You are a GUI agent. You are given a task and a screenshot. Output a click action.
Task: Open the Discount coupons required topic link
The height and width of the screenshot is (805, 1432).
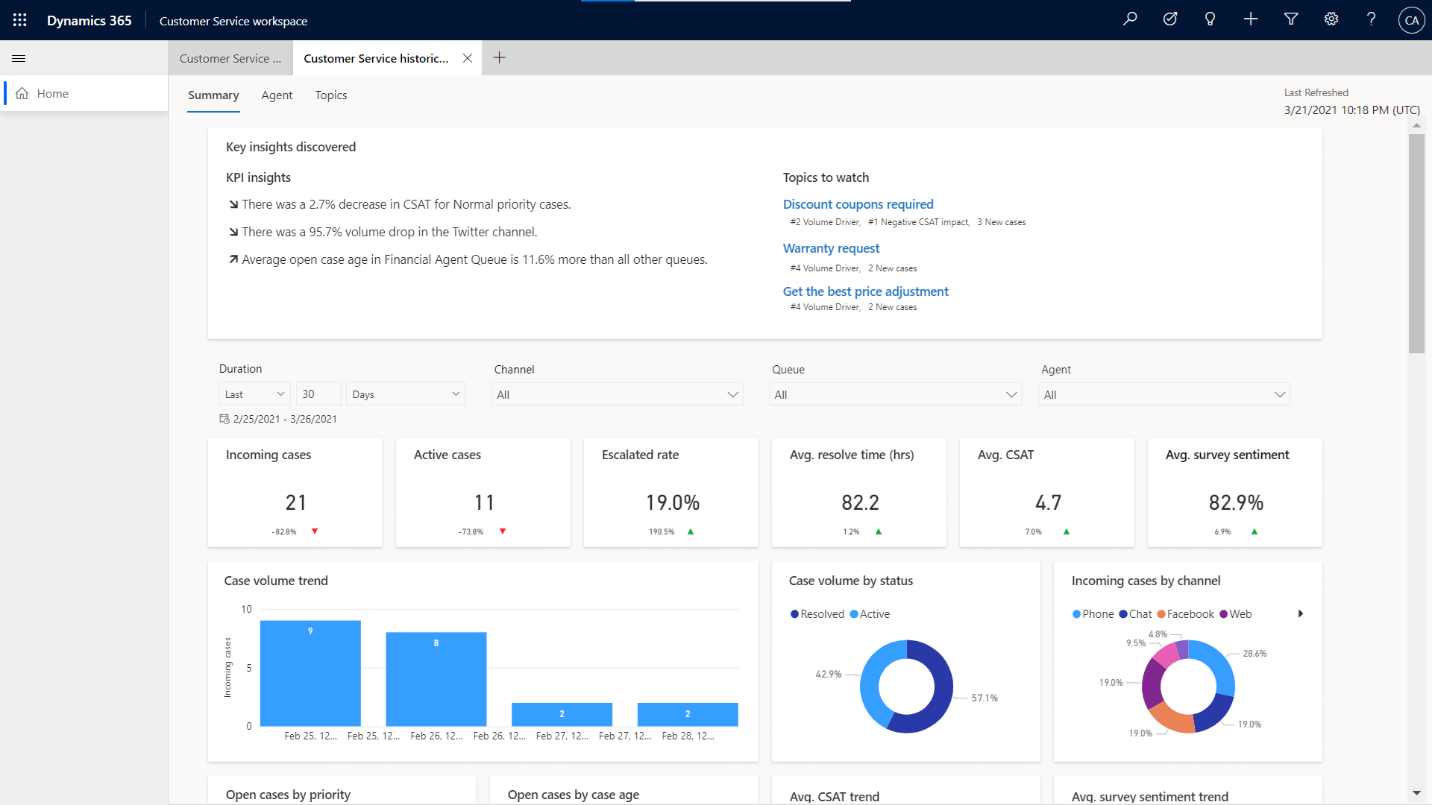pos(858,204)
